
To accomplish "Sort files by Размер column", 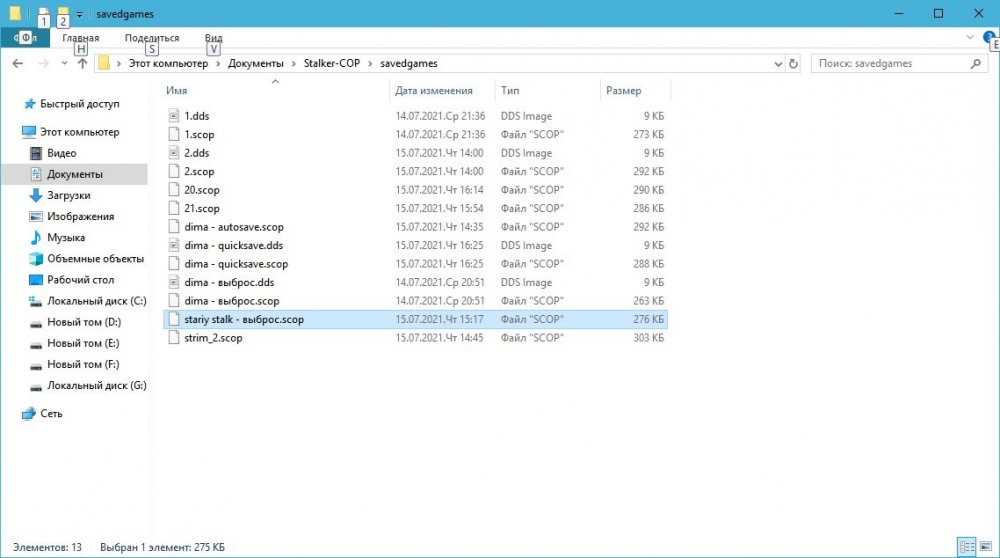I will tap(623, 90).
